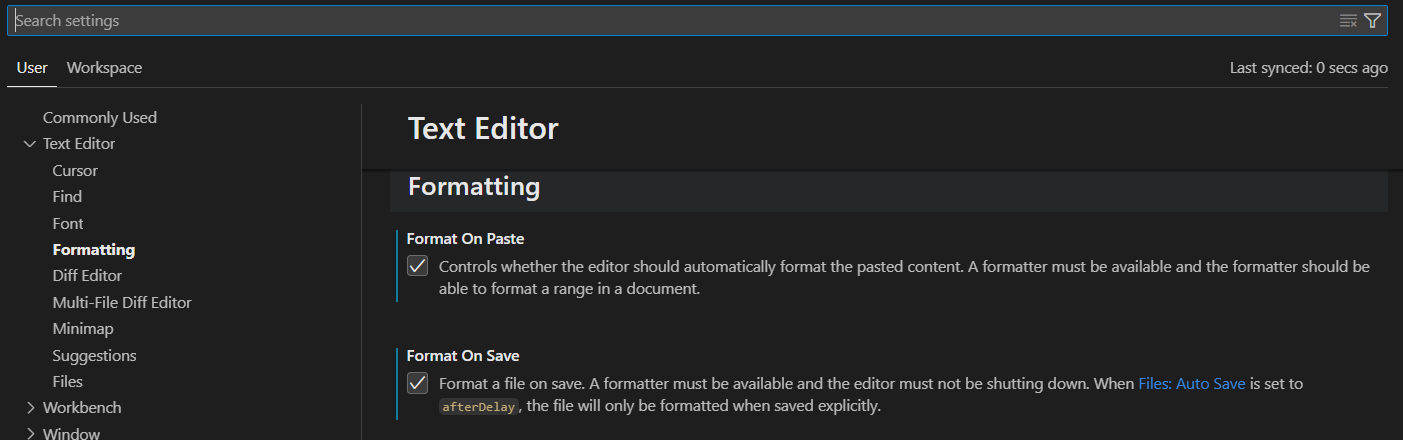
Task: Click the clear settings search input icon
Action: (x=1348, y=21)
